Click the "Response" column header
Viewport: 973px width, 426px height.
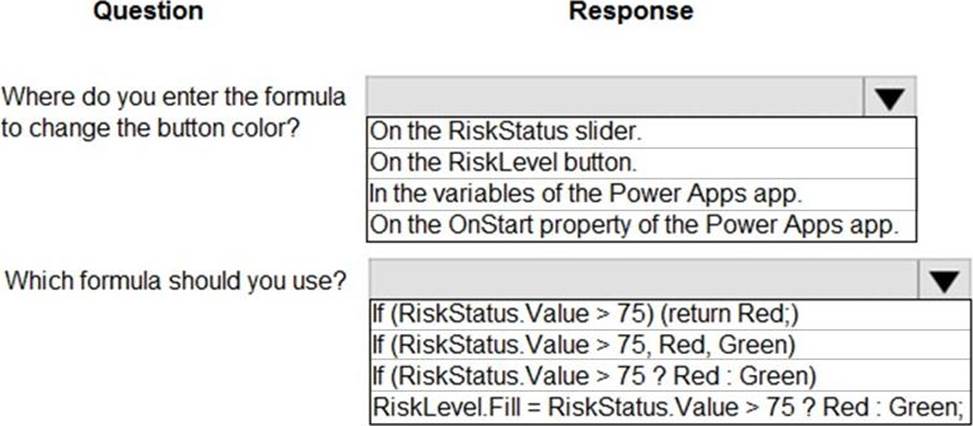coord(631,12)
